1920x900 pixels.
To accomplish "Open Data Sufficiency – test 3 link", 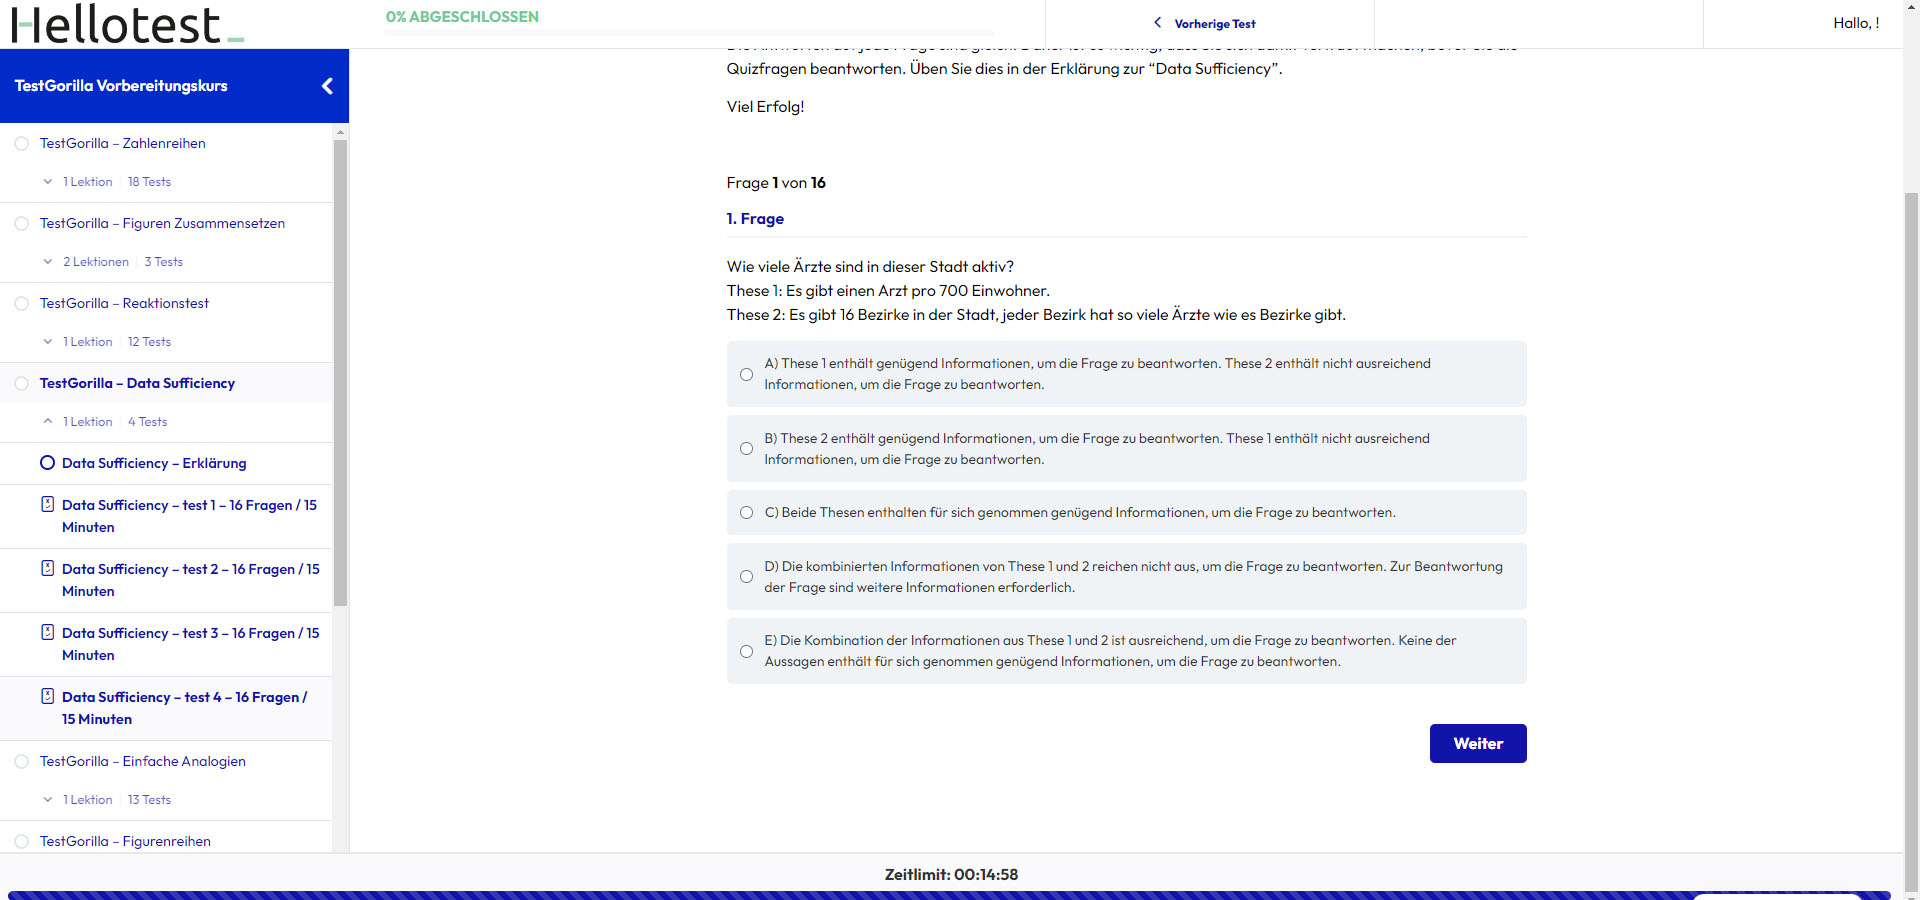I will [190, 644].
